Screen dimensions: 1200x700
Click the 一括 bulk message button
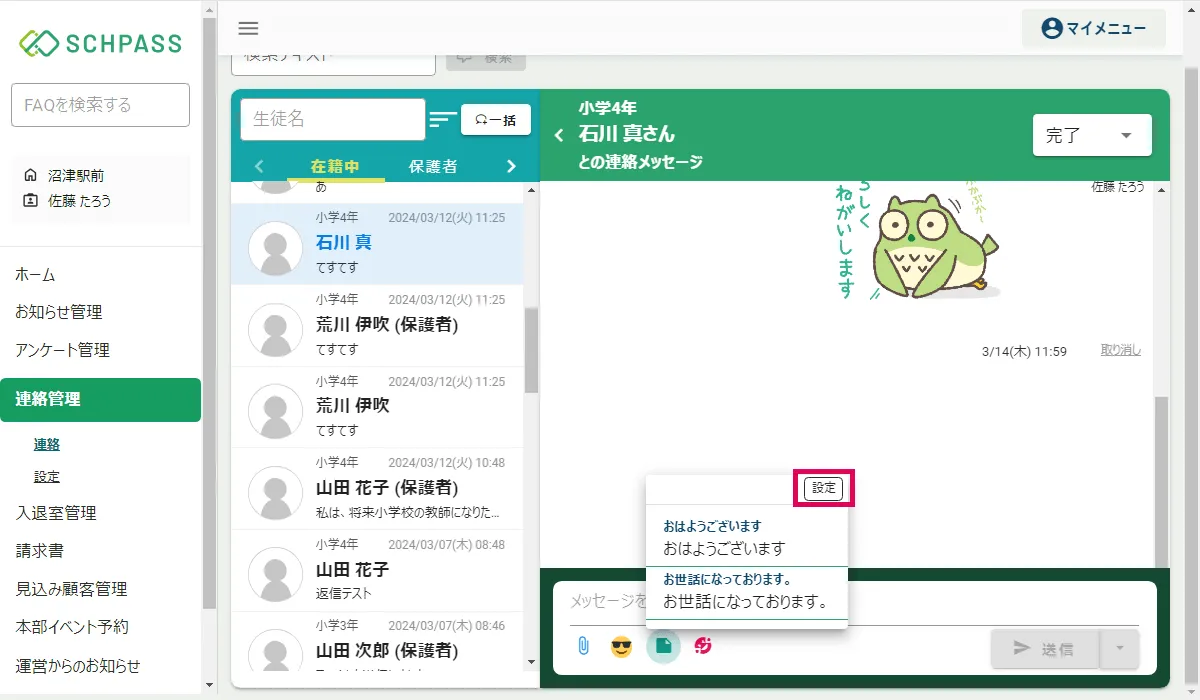(x=496, y=119)
